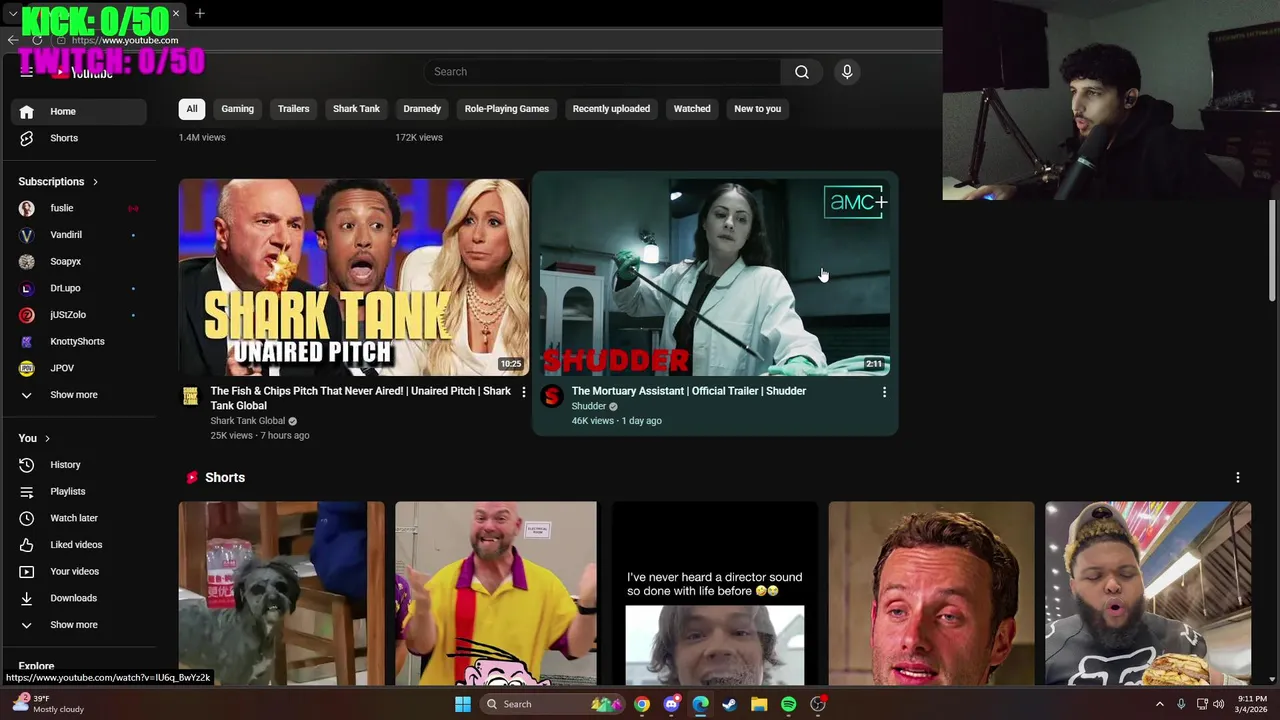Open the dog Short thumbnail

[281, 594]
